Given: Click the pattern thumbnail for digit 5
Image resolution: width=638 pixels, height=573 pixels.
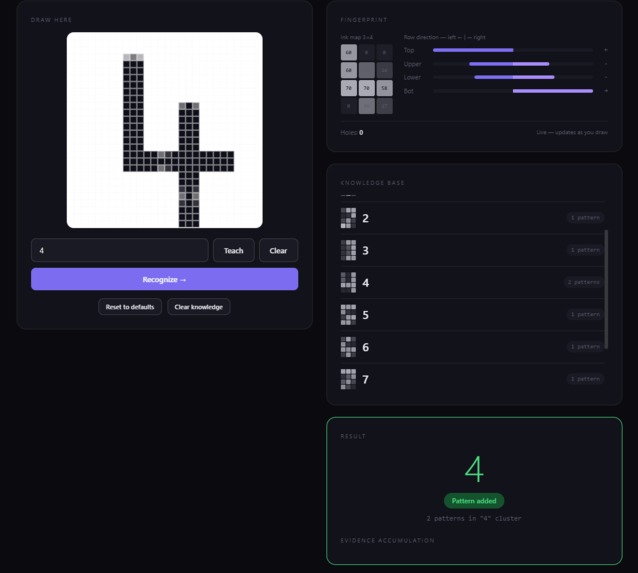Looking at the screenshot, I should click(x=348, y=315).
